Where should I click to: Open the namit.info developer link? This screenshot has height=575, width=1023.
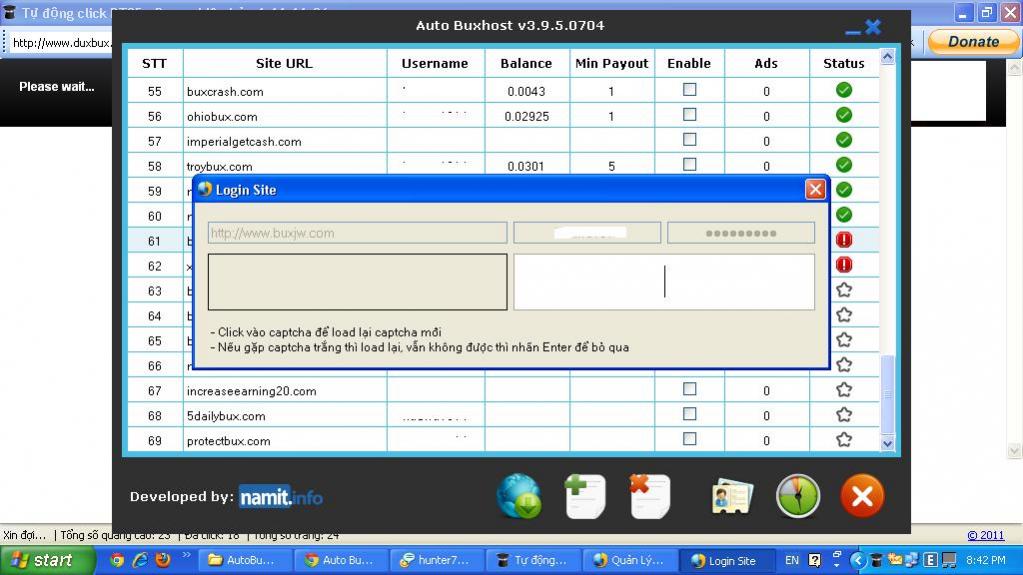(x=281, y=497)
